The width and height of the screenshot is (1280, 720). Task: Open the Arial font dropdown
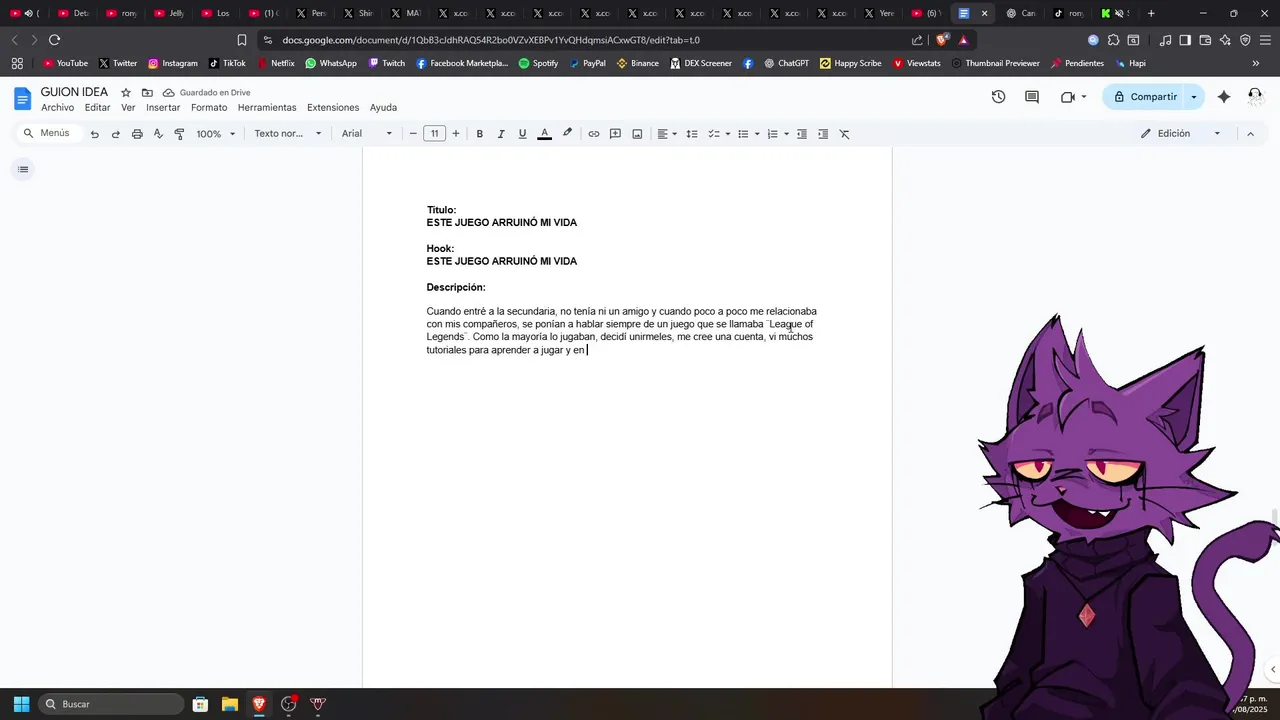pyautogui.click(x=367, y=134)
